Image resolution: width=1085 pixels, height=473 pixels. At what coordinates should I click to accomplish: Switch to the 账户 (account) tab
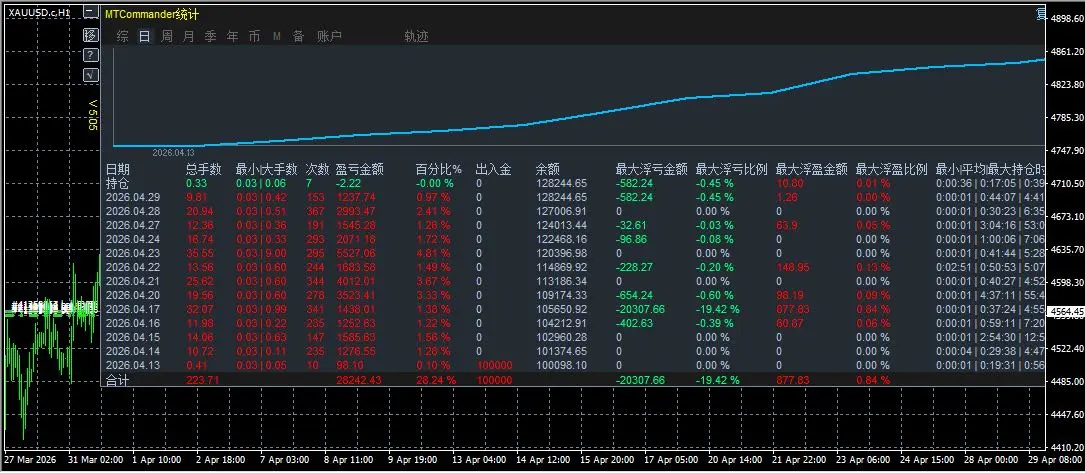[329, 37]
